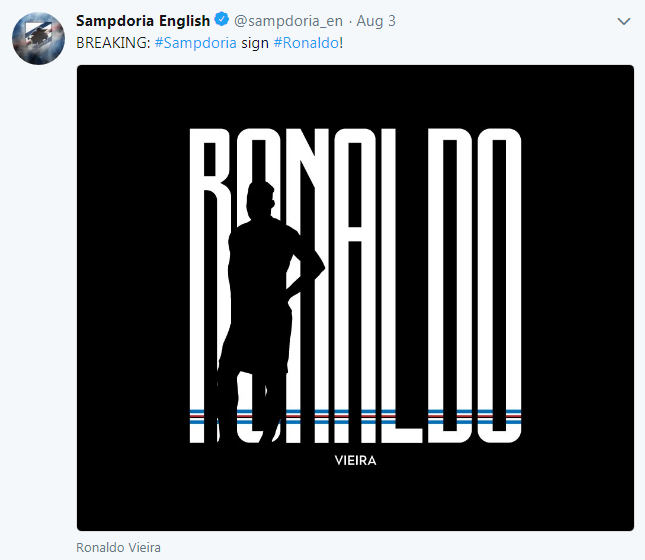
Task: Click the small VIEIRA text in graphic
Action: pos(355,461)
